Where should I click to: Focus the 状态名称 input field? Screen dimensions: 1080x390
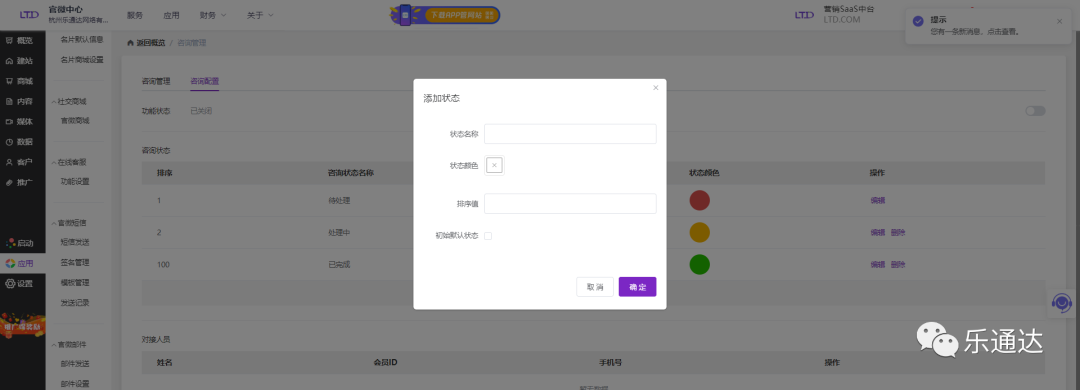(570, 134)
